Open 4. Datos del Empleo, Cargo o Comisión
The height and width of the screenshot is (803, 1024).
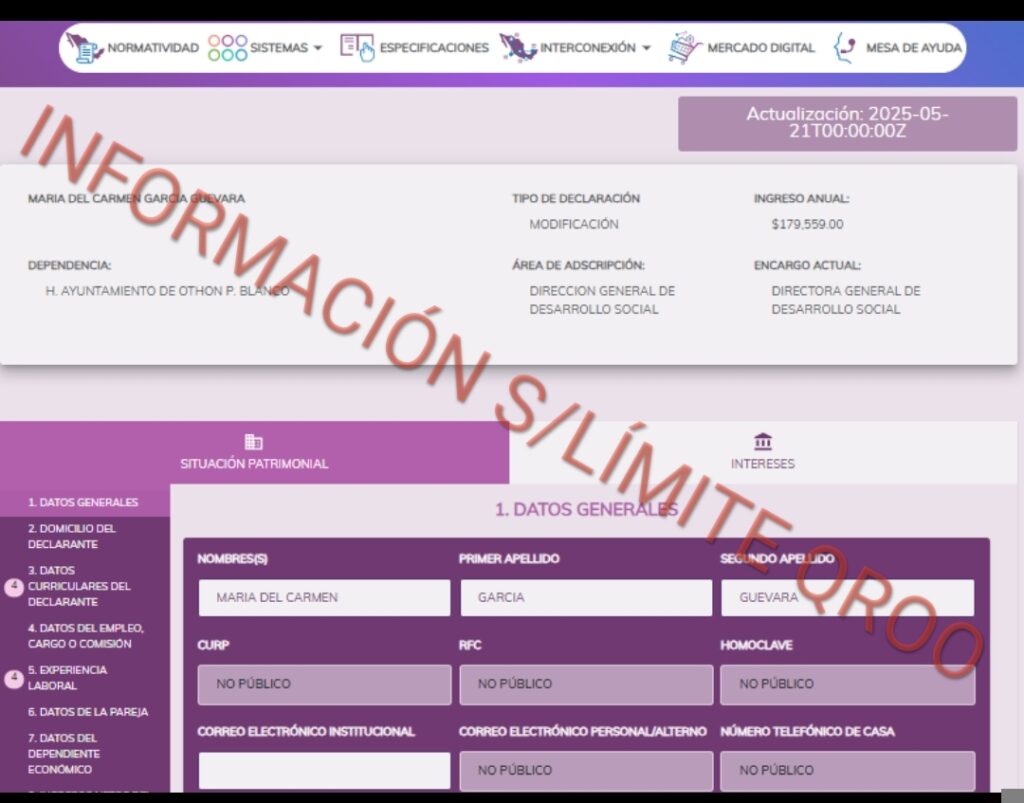pyautogui.click(x=86, y=636)
